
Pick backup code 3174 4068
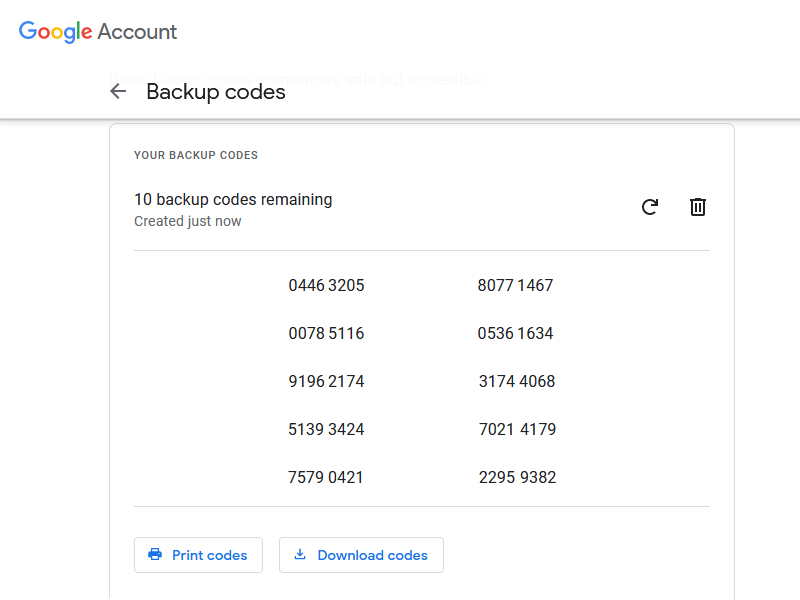coord(516,382)
